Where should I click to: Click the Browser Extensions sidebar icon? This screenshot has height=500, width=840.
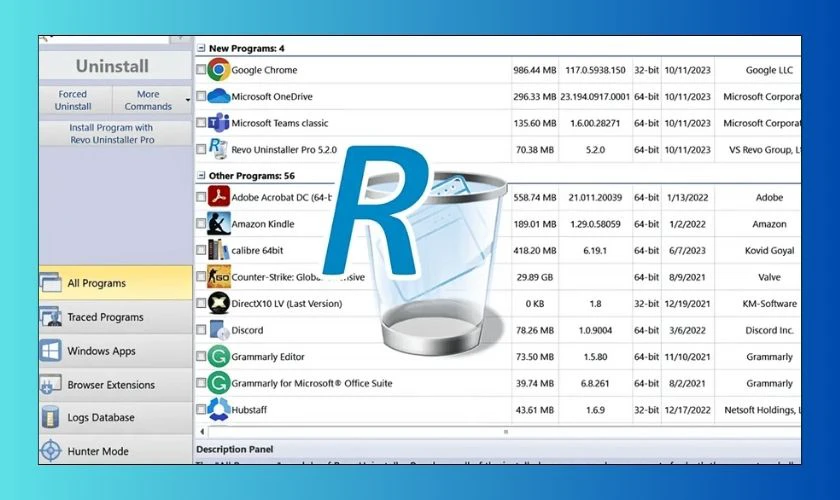[51, 384]
